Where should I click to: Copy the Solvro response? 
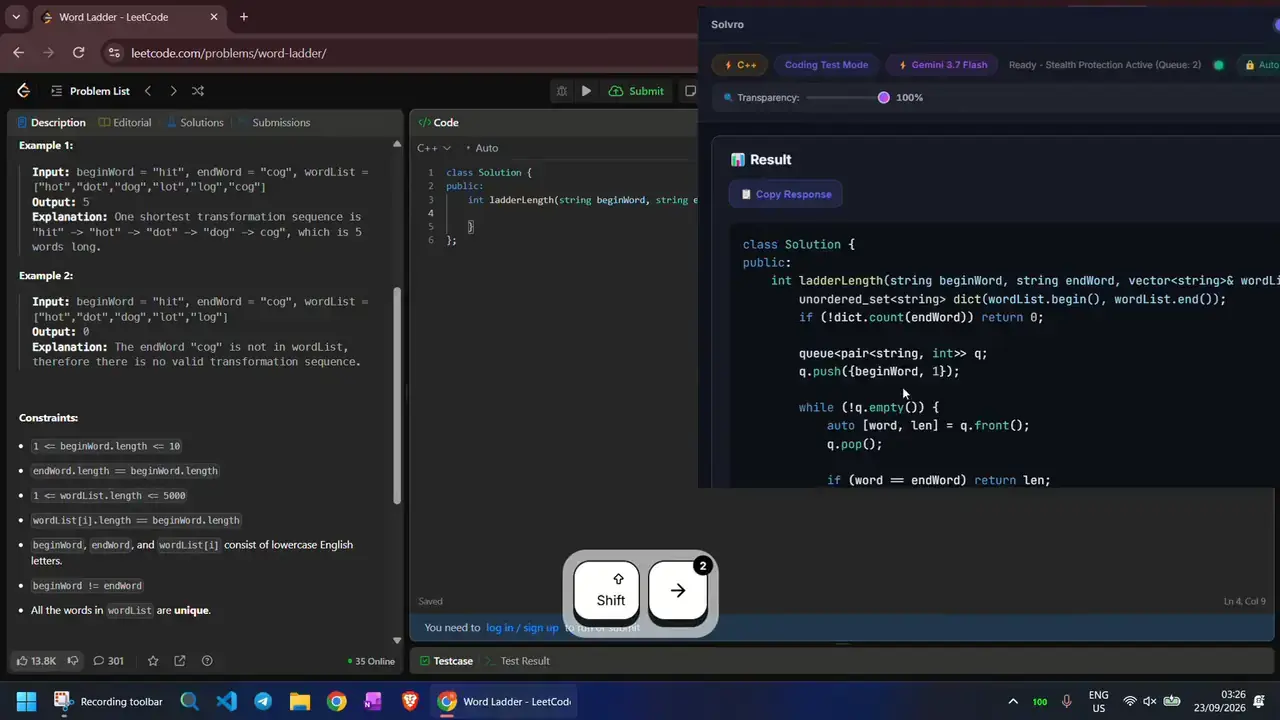pos(786,194)
